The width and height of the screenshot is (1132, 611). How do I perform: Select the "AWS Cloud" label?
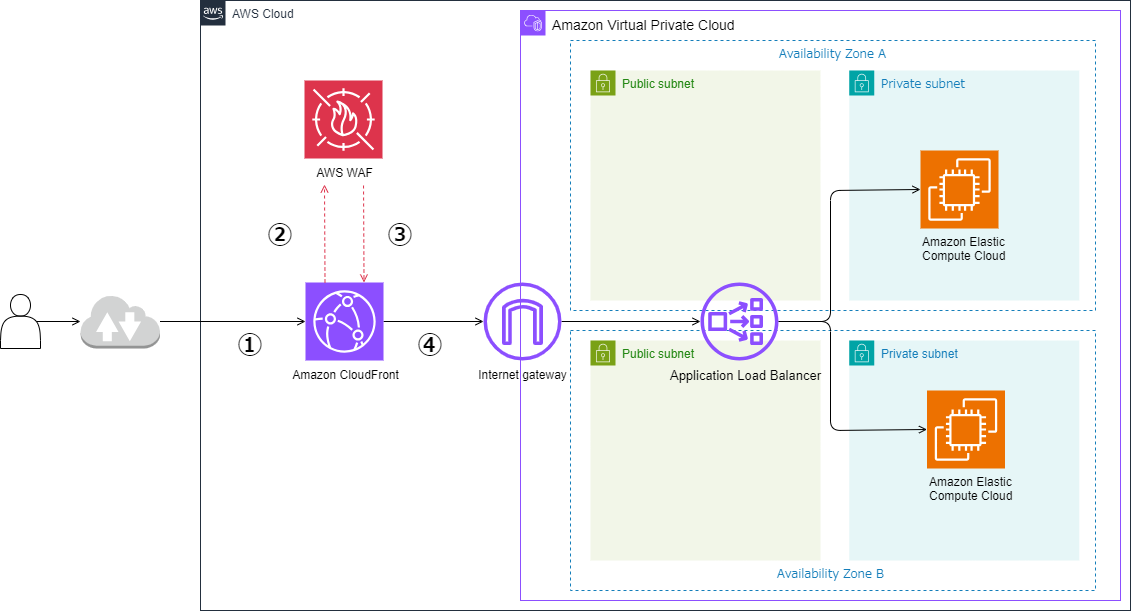[x=263, y=14]
